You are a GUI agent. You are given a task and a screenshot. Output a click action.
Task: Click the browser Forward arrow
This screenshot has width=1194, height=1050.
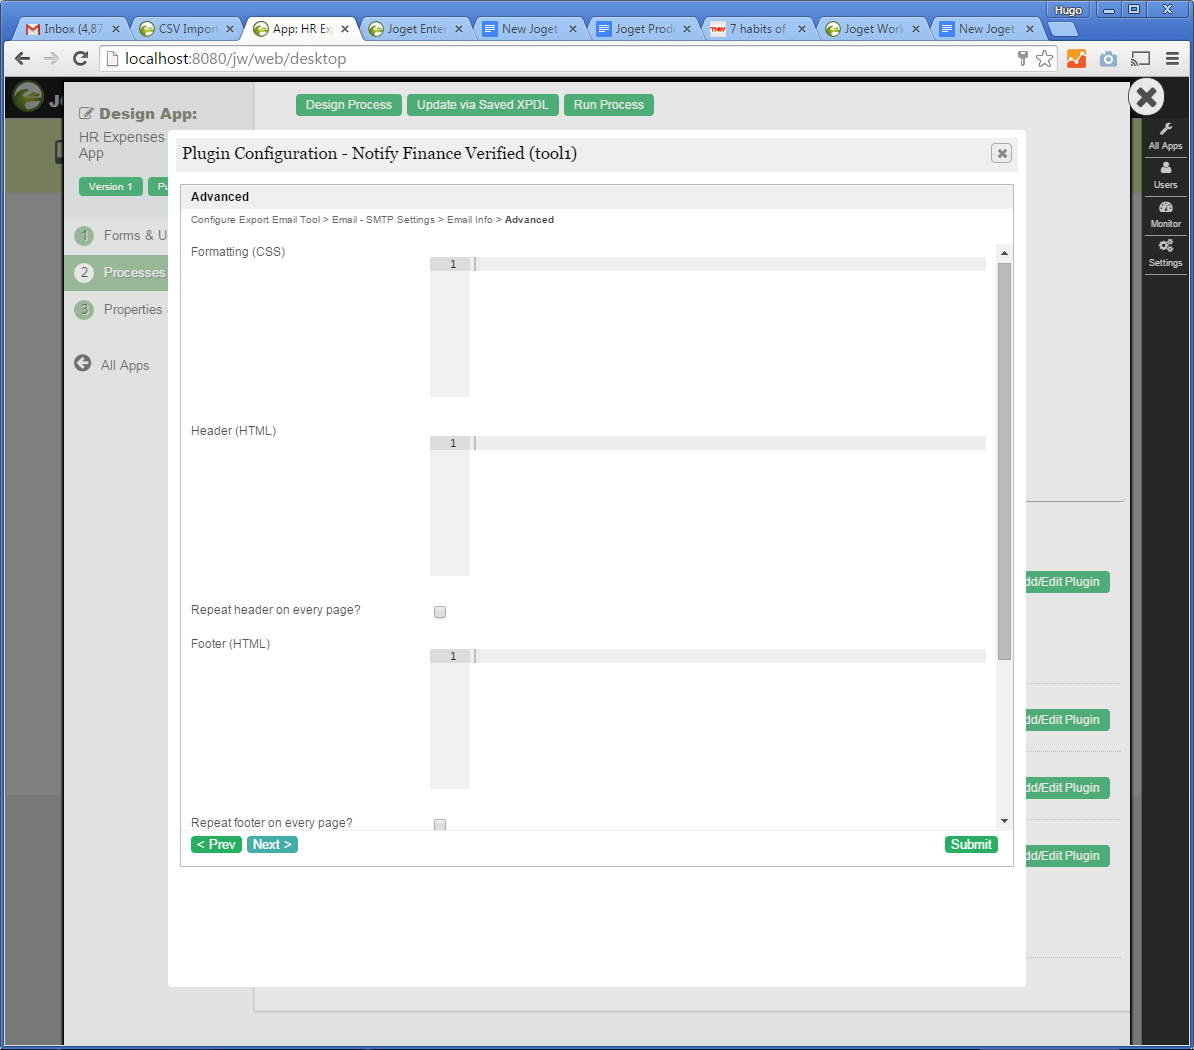pos(51,59)
